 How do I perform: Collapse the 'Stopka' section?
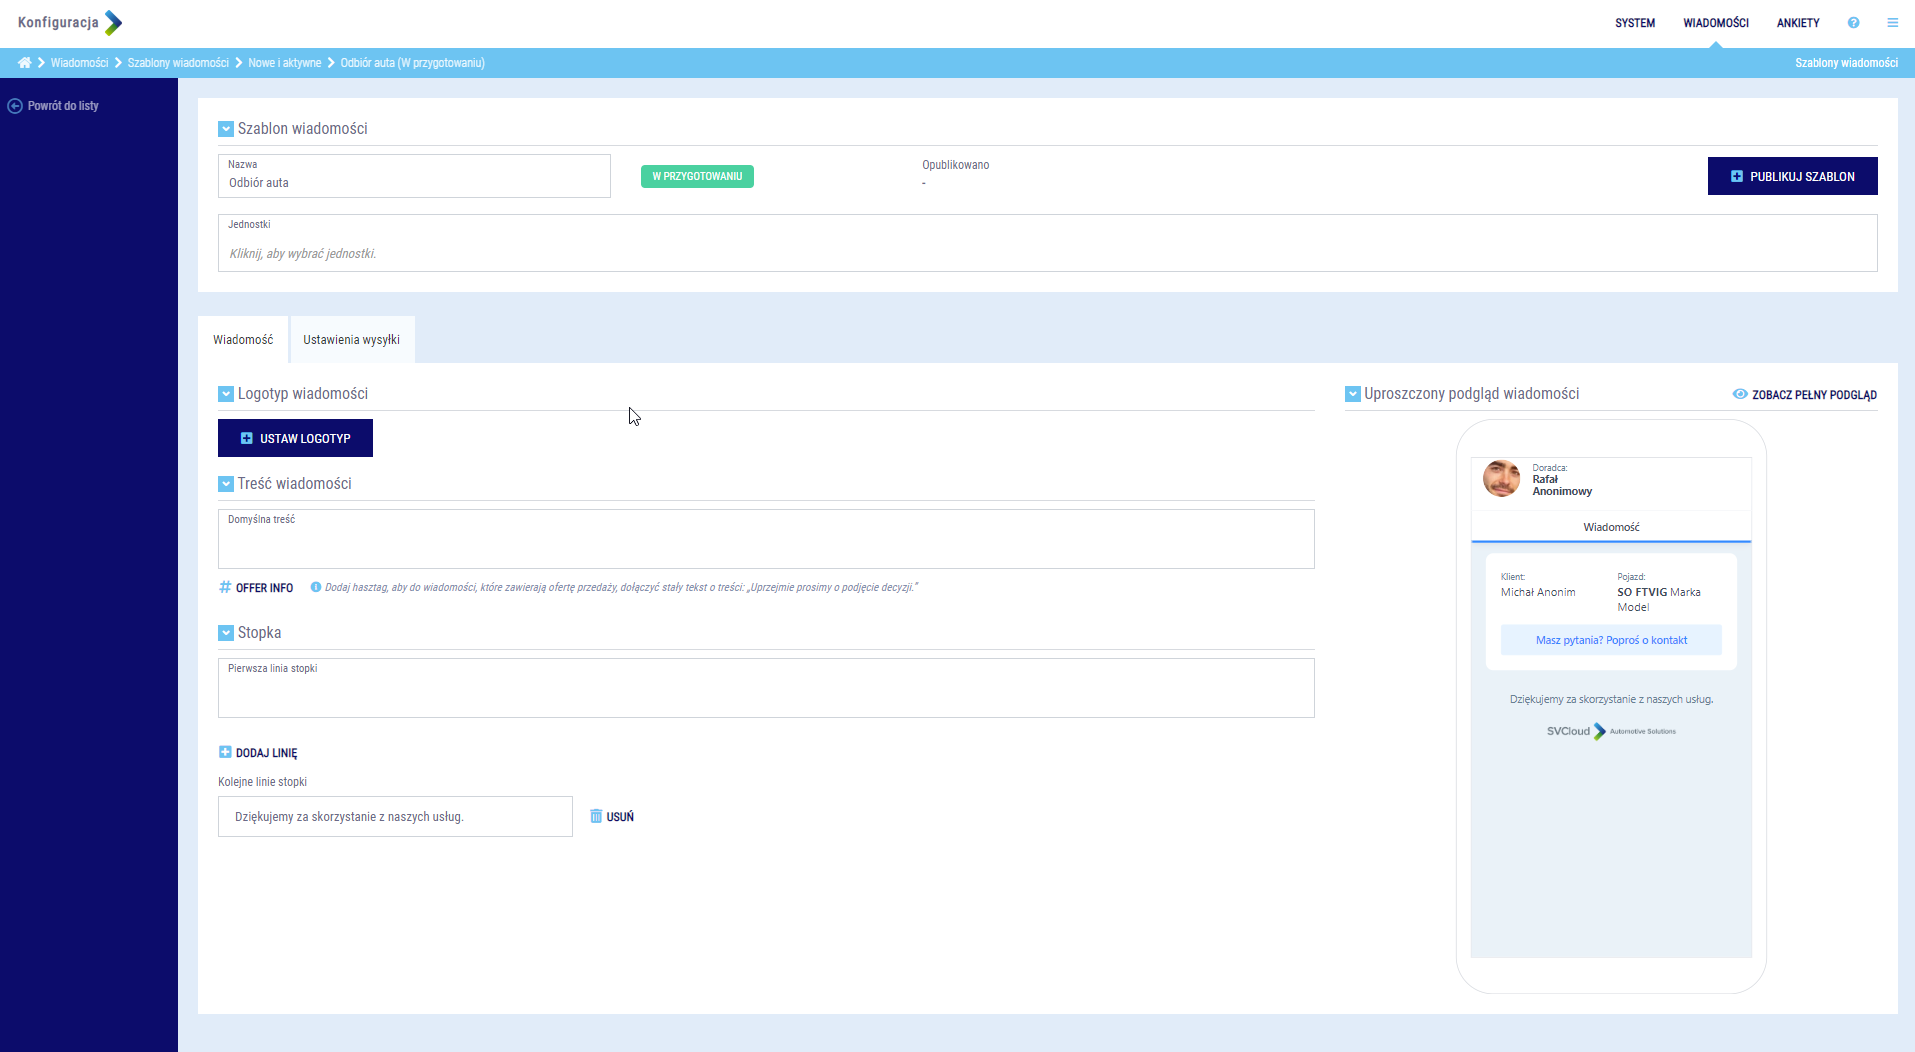(x=226, y=633)
